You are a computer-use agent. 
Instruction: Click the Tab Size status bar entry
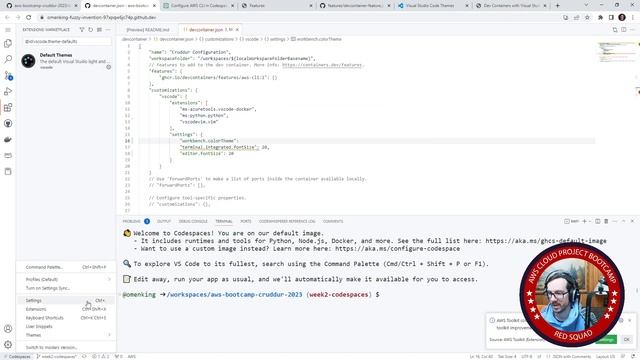pyautogui.click(x=507, y=356)
